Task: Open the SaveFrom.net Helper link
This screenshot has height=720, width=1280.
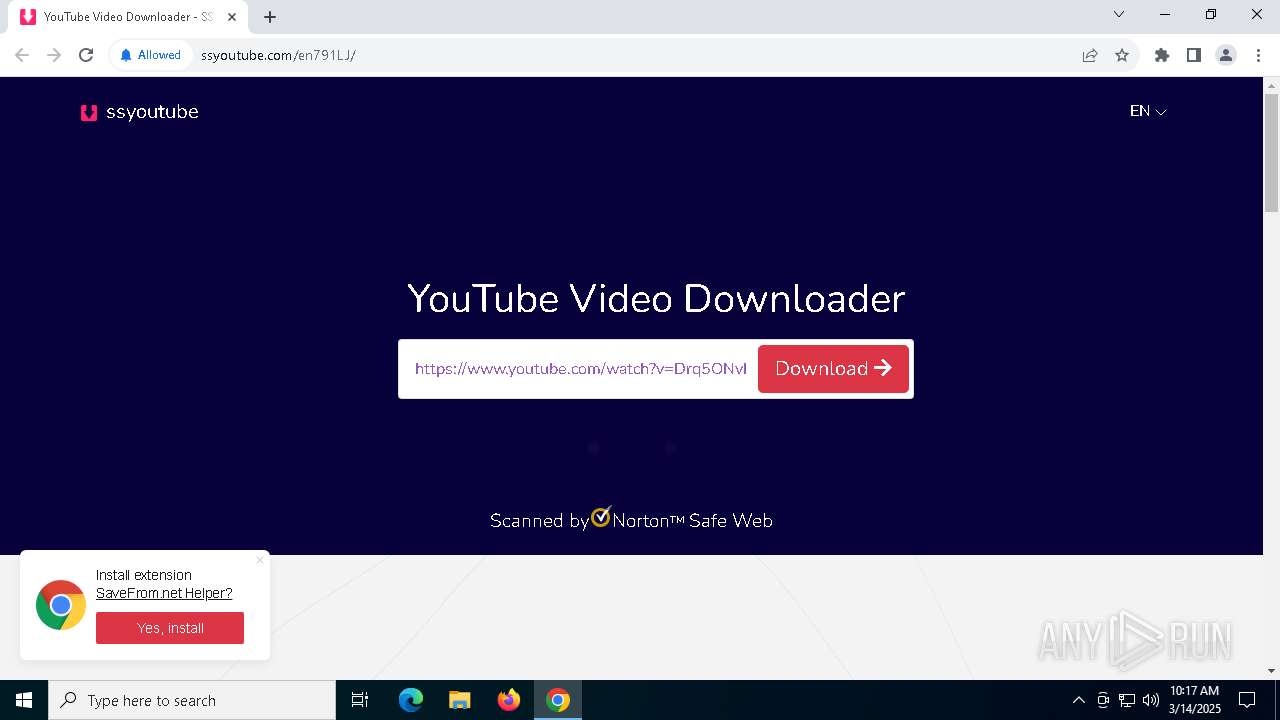Action: [x=164, y=593]
